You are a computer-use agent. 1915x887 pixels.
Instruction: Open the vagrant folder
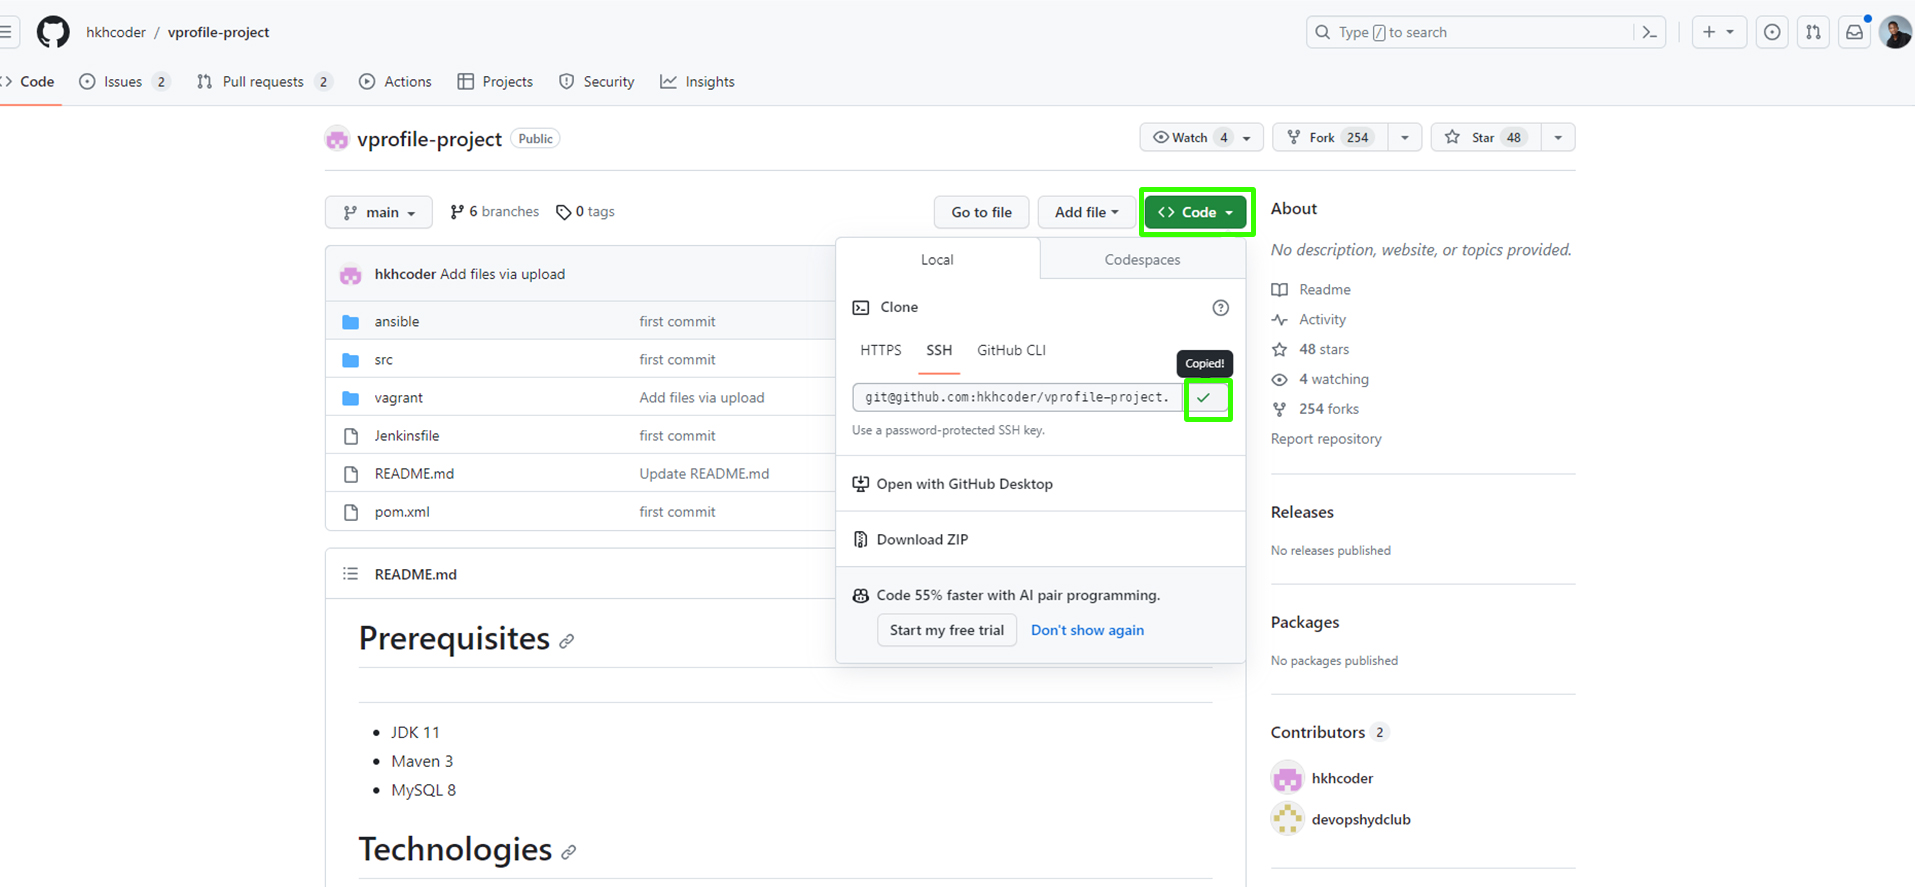(399, 398)
